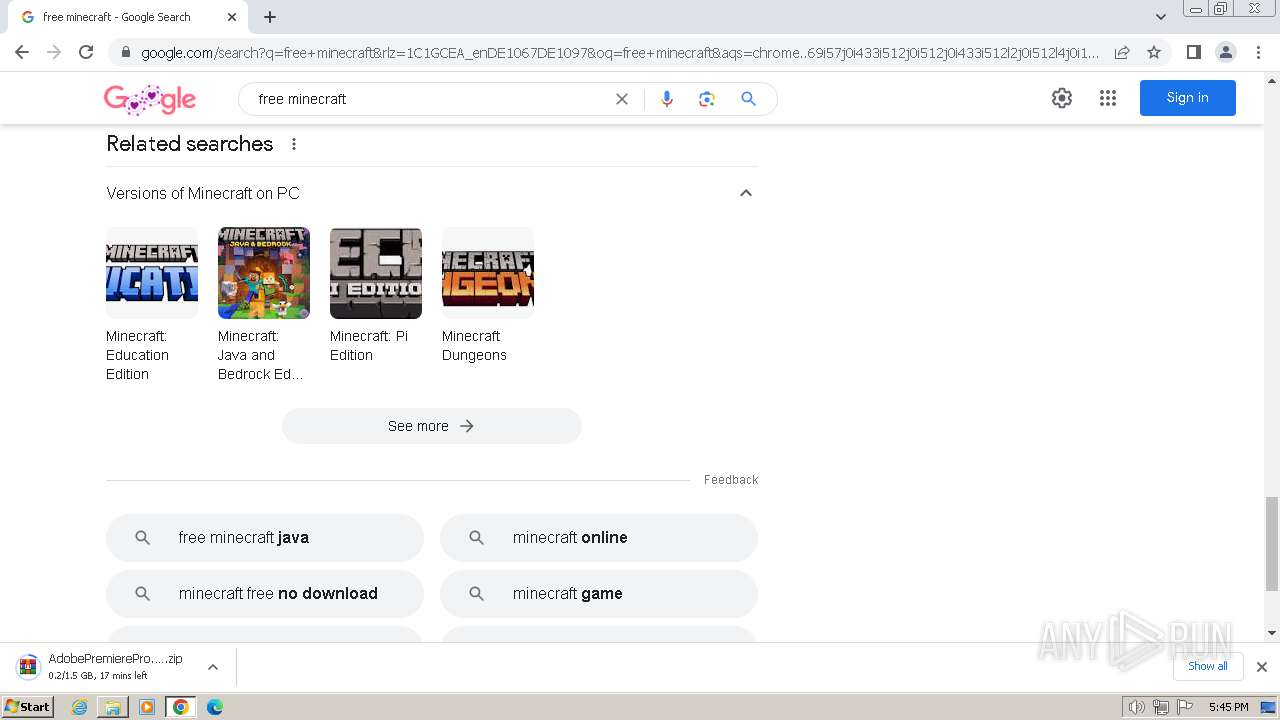The image size is (1280, 720).
Task: Open a new browser tab
Action: (270, 17)
